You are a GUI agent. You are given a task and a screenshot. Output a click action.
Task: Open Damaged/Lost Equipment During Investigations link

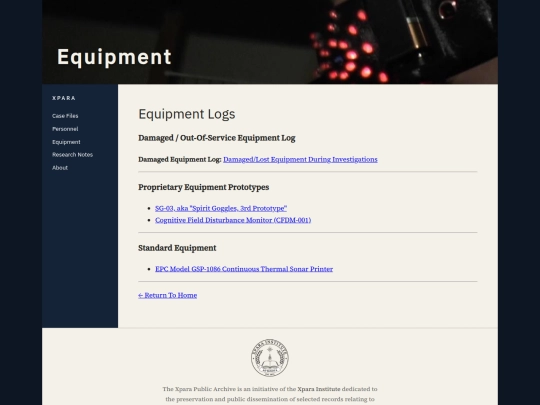point(300,159)
